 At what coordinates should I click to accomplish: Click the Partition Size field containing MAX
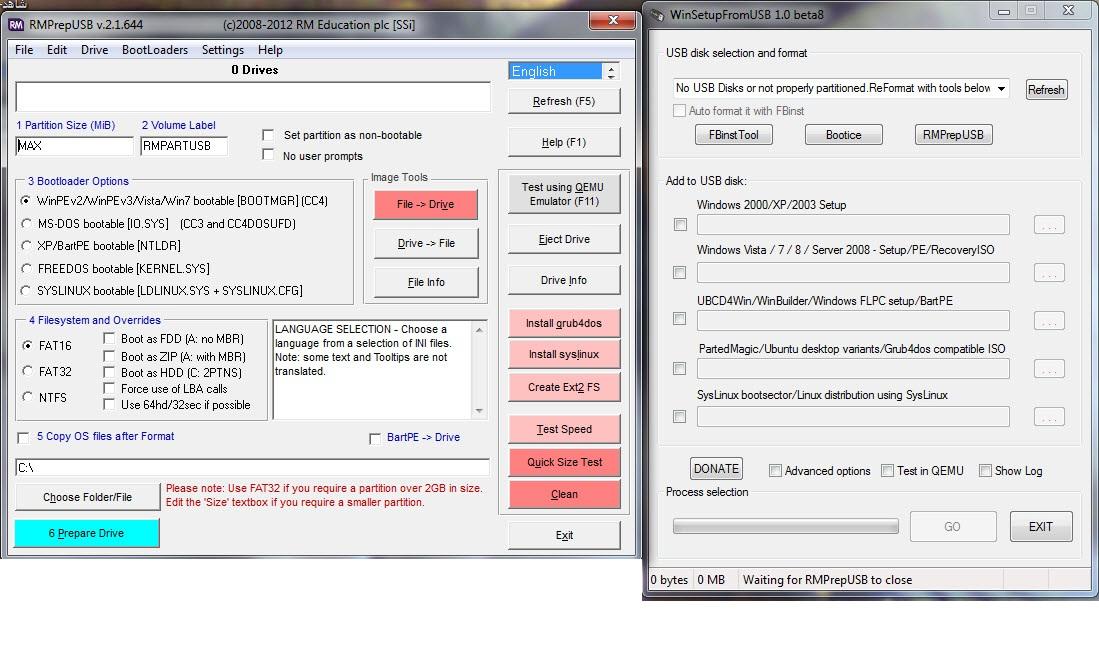74,146
